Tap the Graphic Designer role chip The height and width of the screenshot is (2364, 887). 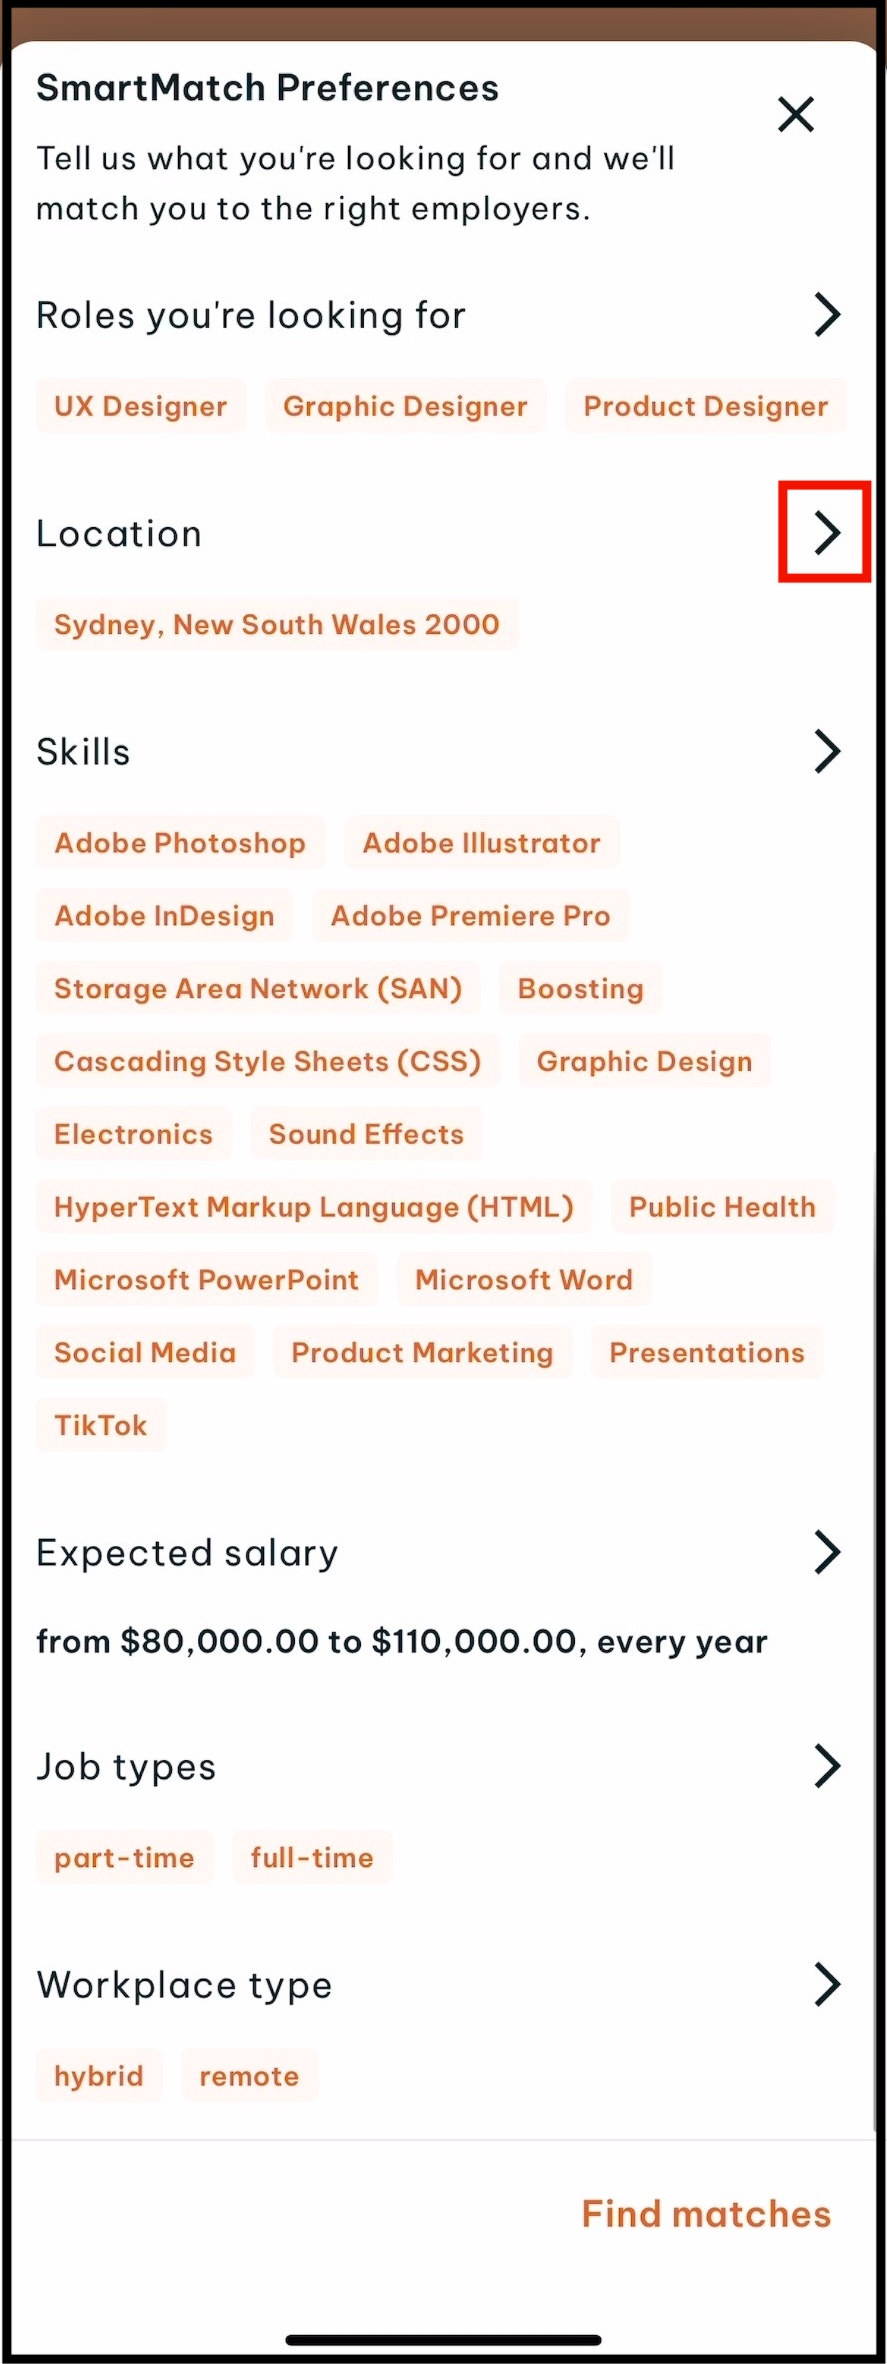(405, 406)
